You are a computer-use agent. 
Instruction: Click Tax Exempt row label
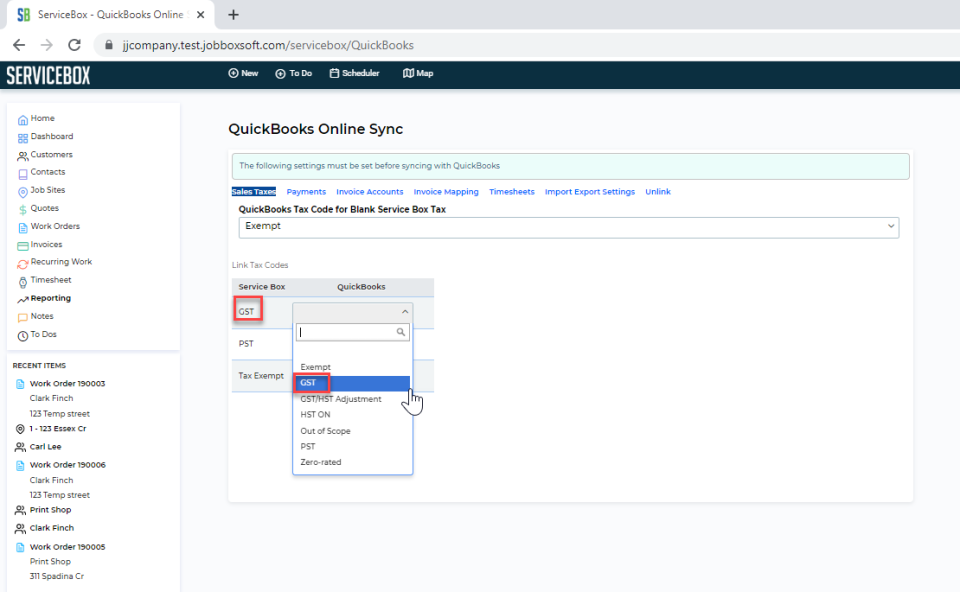[261, 375]
